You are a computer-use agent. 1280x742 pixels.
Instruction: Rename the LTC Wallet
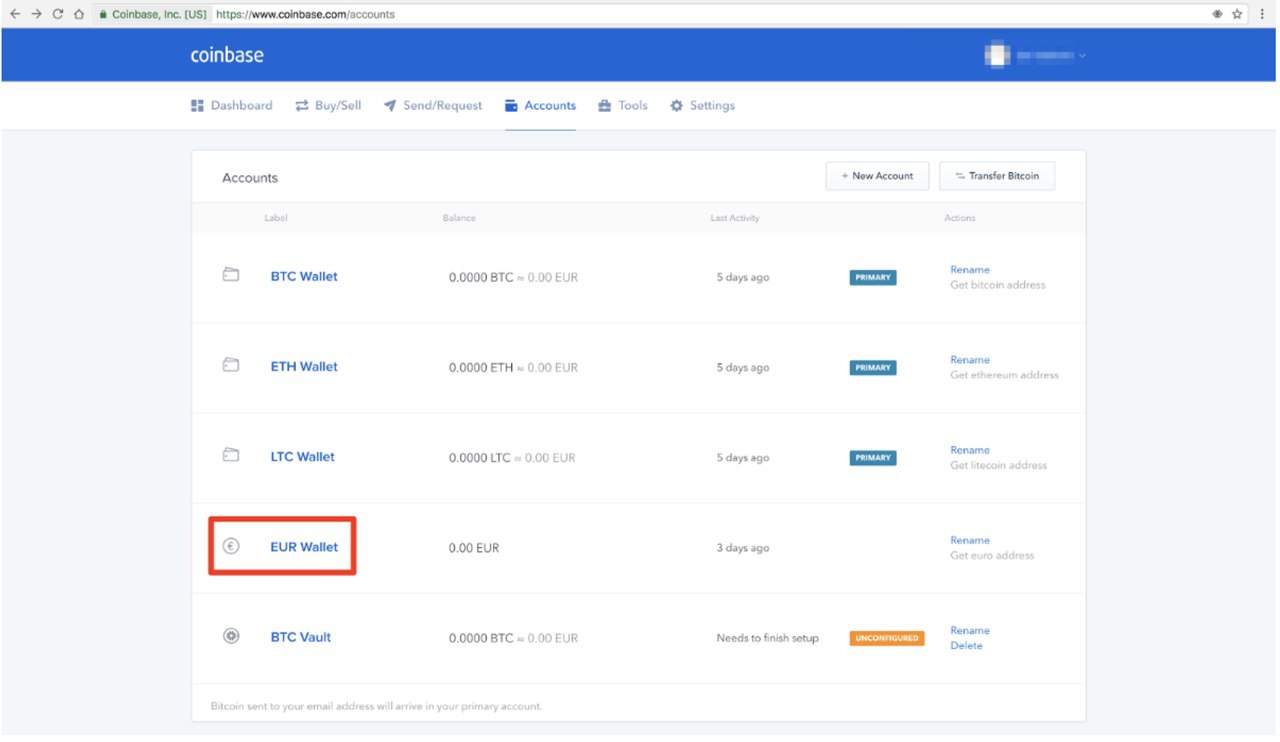[970, 450]
